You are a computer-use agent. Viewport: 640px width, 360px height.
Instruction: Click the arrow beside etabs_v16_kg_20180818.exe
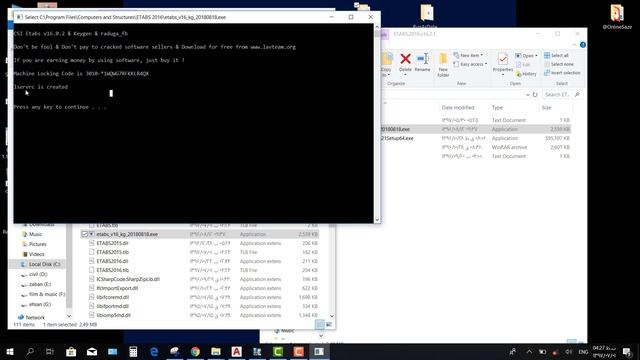tap(91, 234)
